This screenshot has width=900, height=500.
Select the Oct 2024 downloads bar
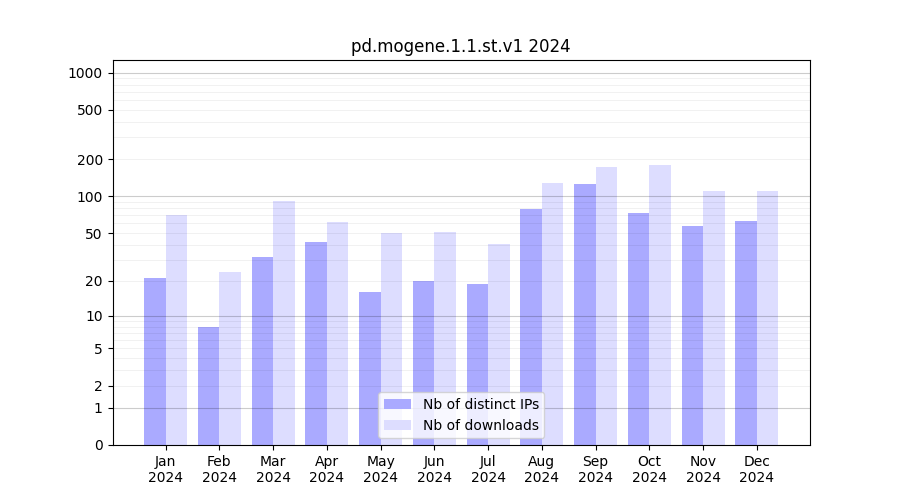(660, 305)
